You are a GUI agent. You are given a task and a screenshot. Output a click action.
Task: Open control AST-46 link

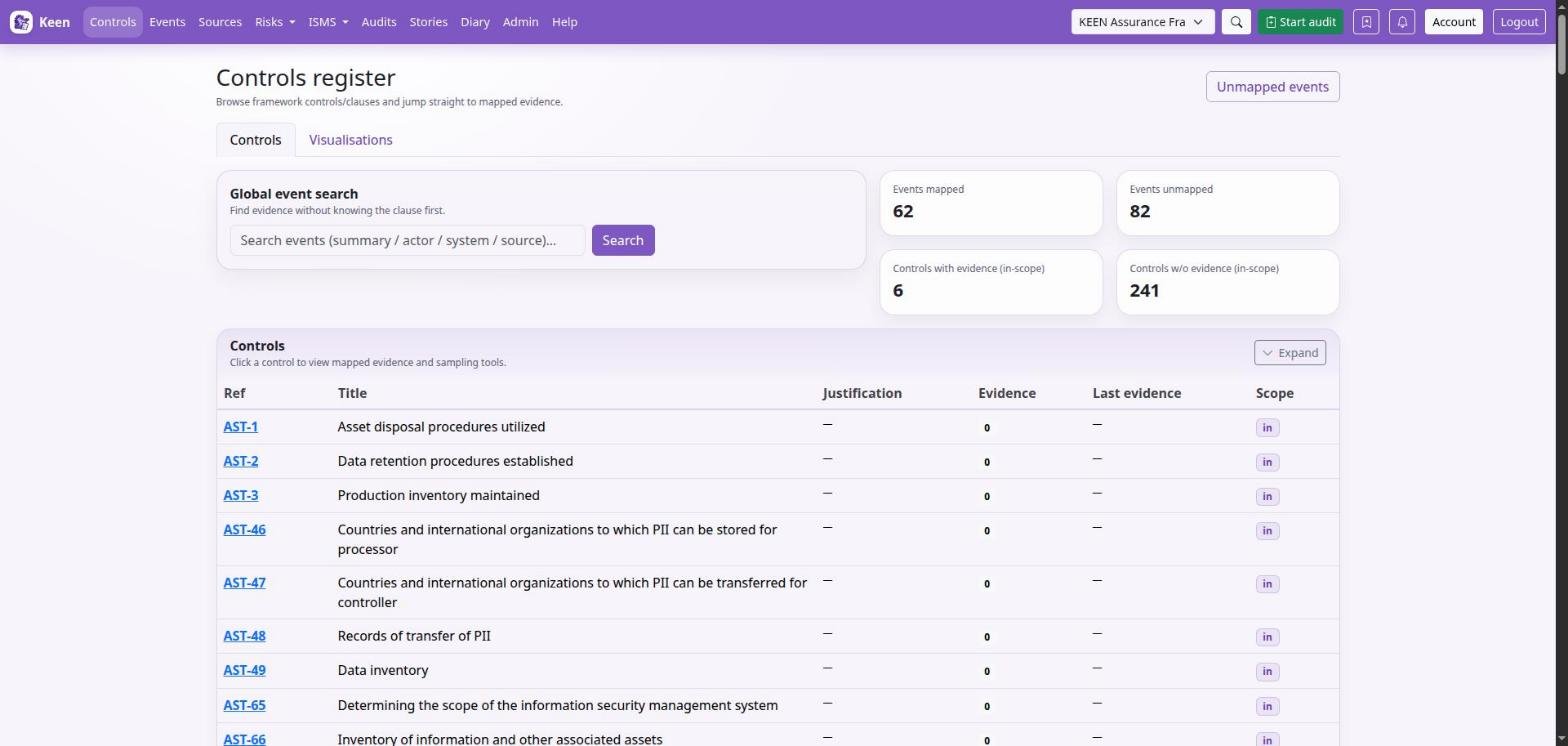(244, 530)
